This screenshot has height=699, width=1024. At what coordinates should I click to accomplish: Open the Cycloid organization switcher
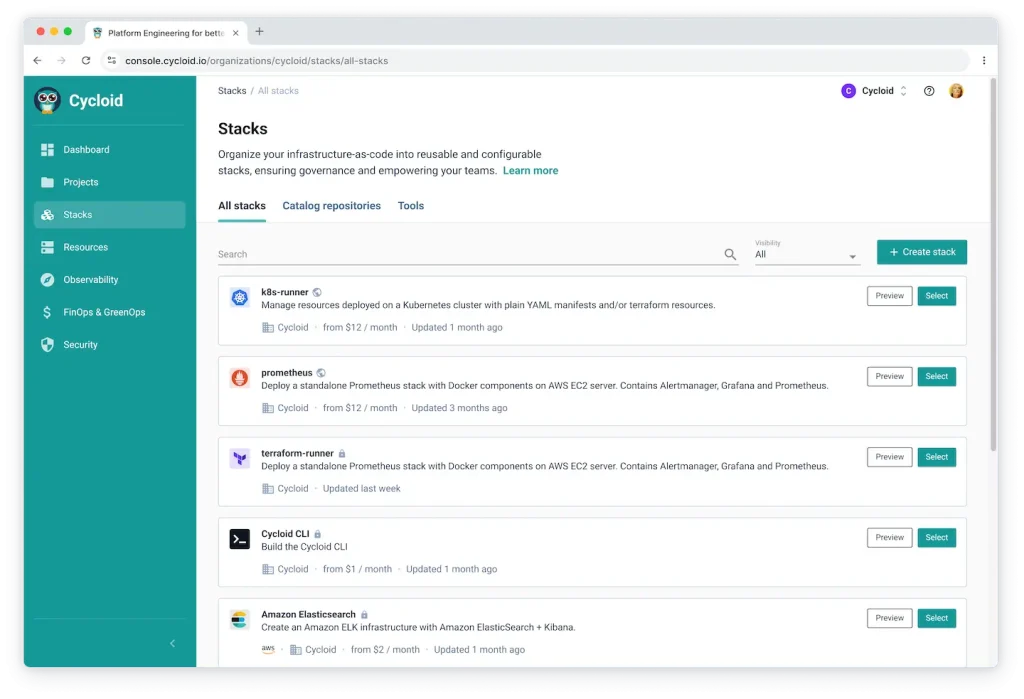pyautogui.click(x=875, y=91)
